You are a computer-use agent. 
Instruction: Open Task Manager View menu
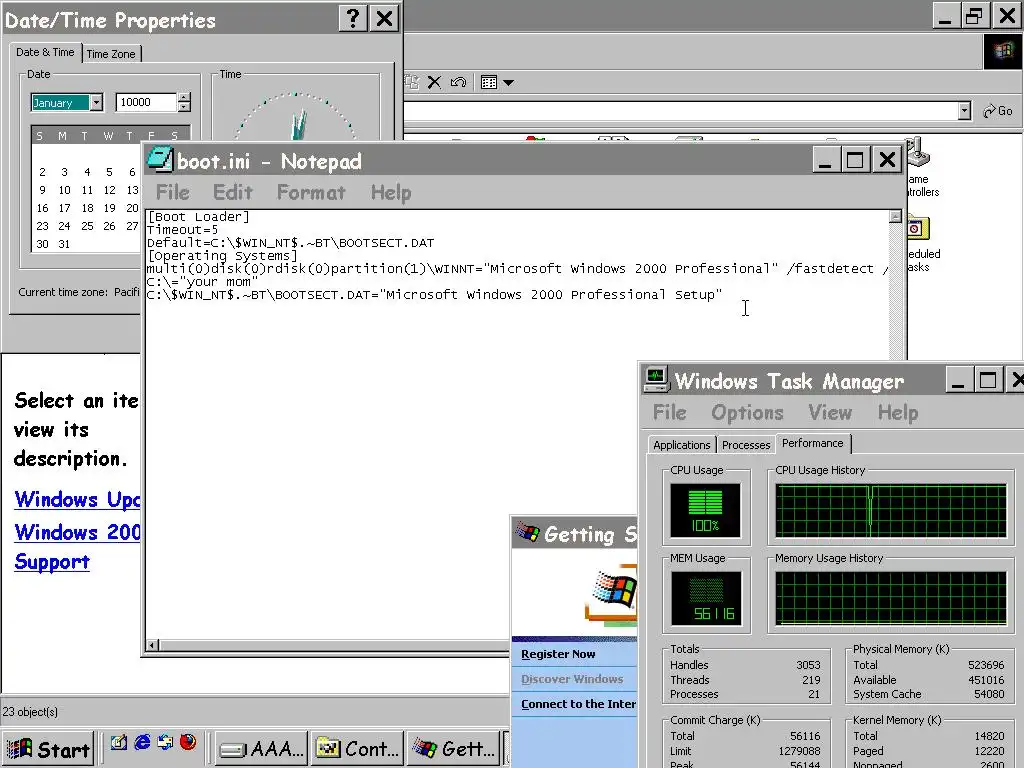pyautogui.click(x=830, y=413)
